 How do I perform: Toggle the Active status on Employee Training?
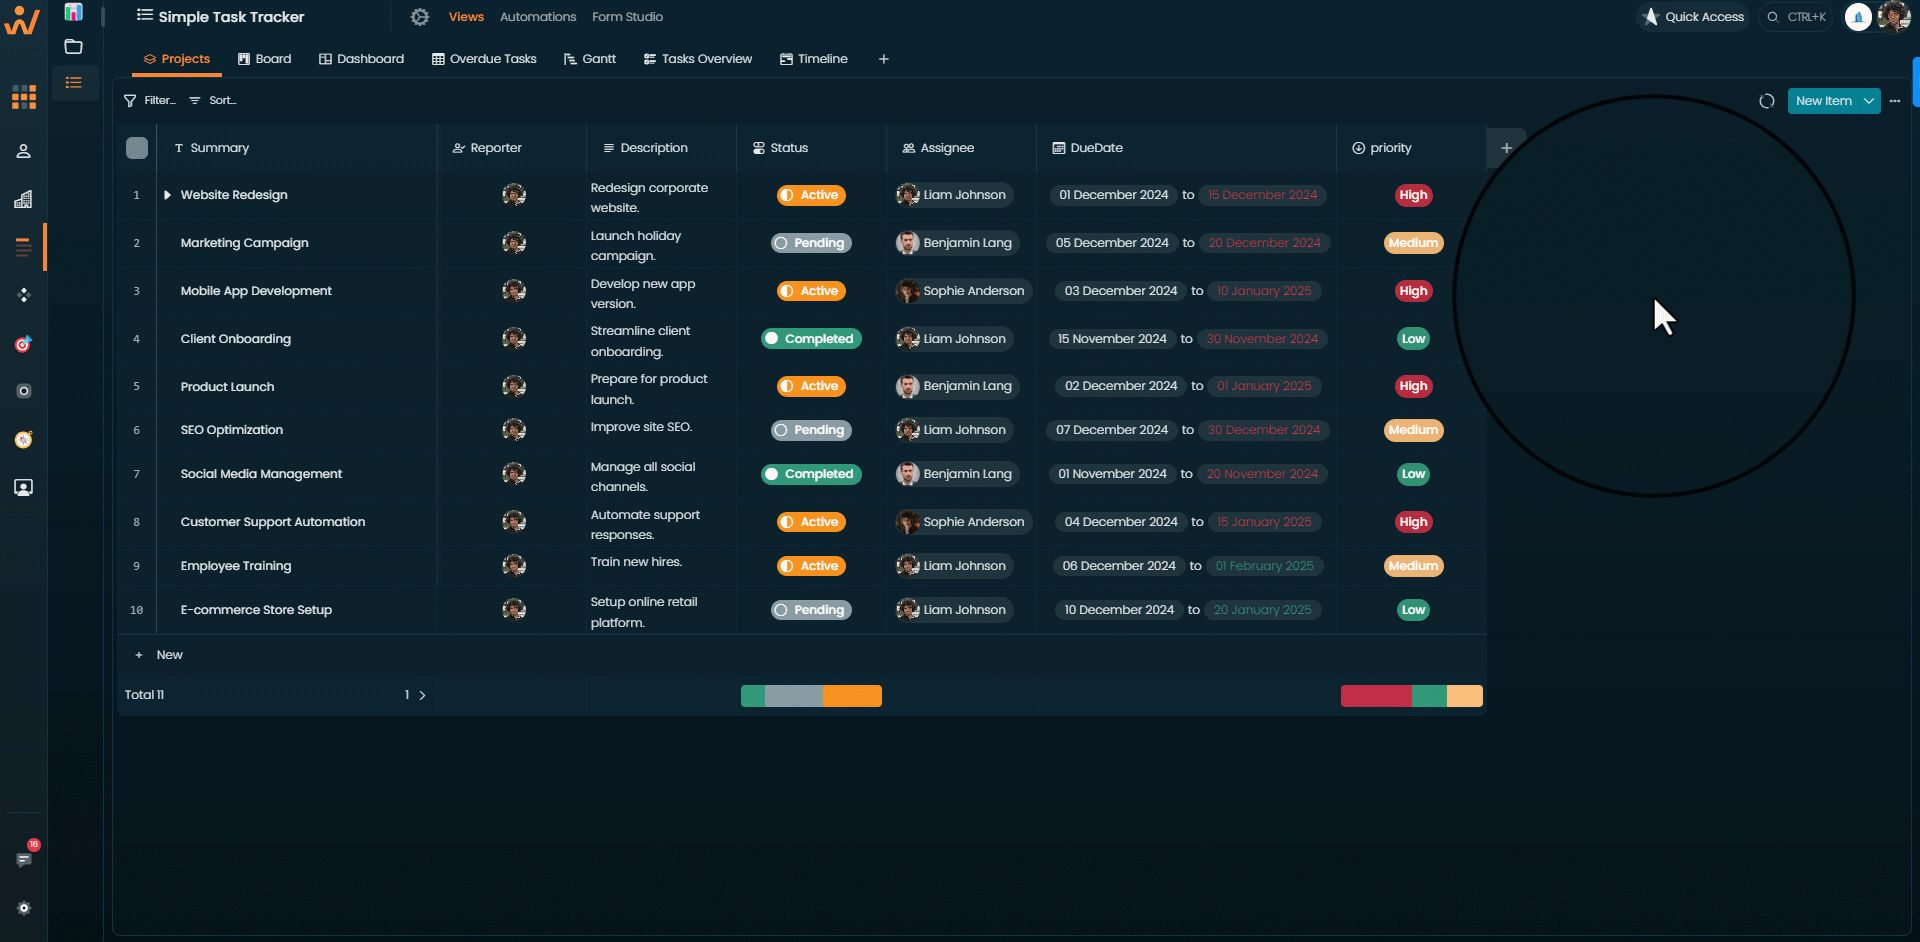811,566
